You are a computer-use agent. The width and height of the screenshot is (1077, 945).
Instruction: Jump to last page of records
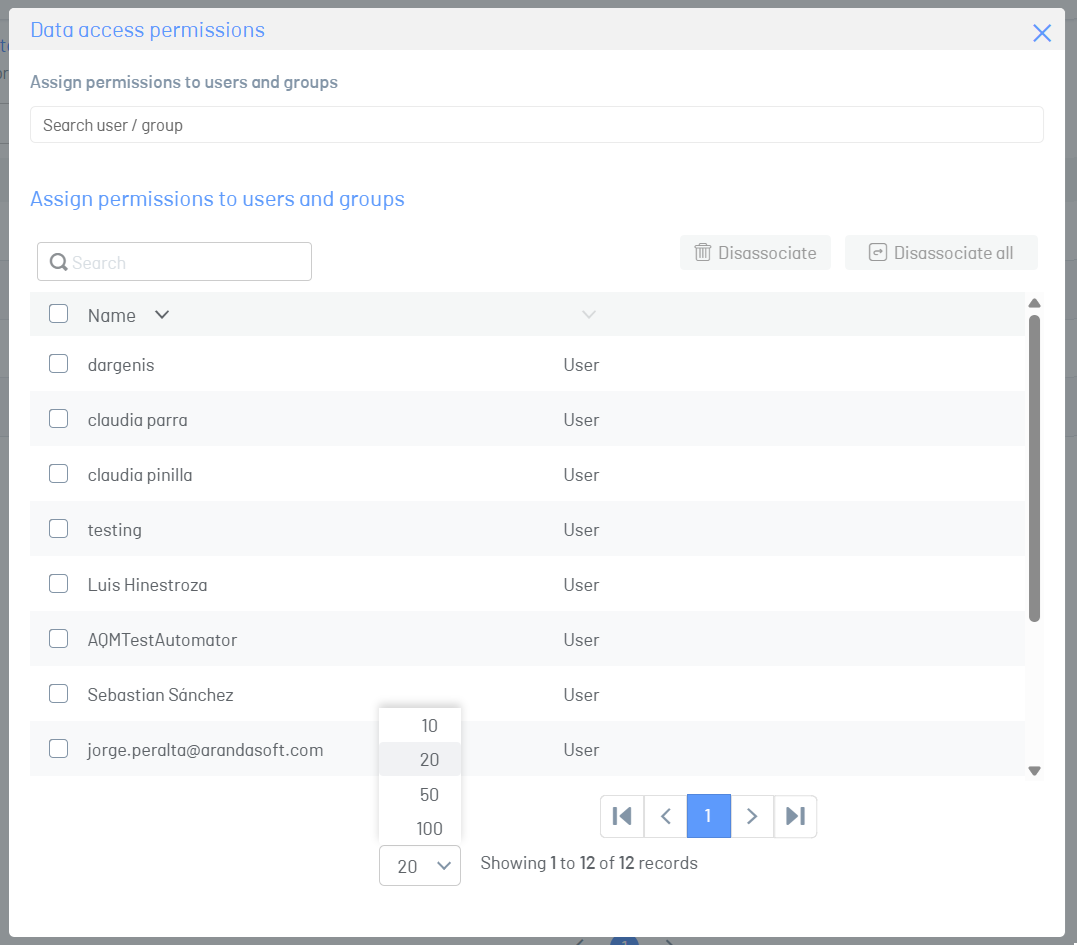[x=795, y=816]
